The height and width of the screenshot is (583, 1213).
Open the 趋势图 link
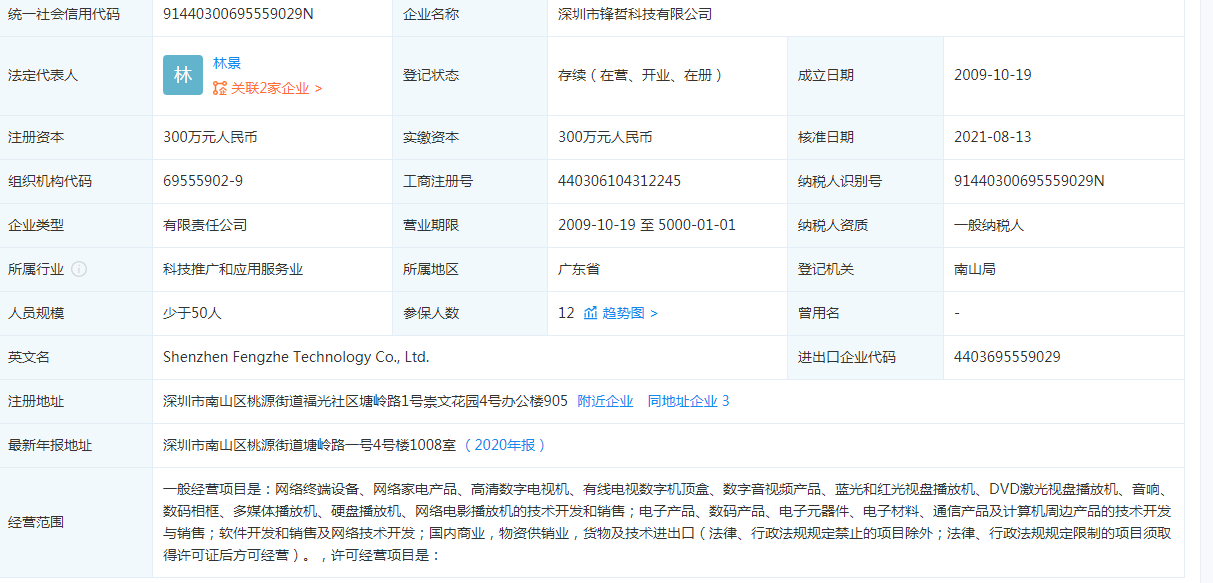click(630, 313)
